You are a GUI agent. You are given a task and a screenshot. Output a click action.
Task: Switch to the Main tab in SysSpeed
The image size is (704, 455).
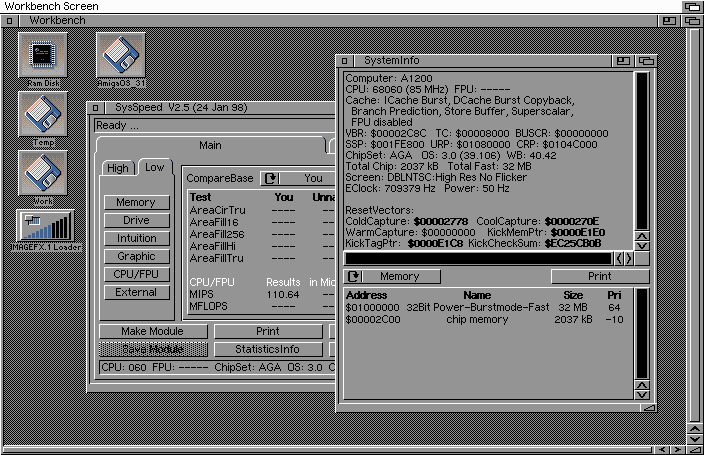[210, 146]
